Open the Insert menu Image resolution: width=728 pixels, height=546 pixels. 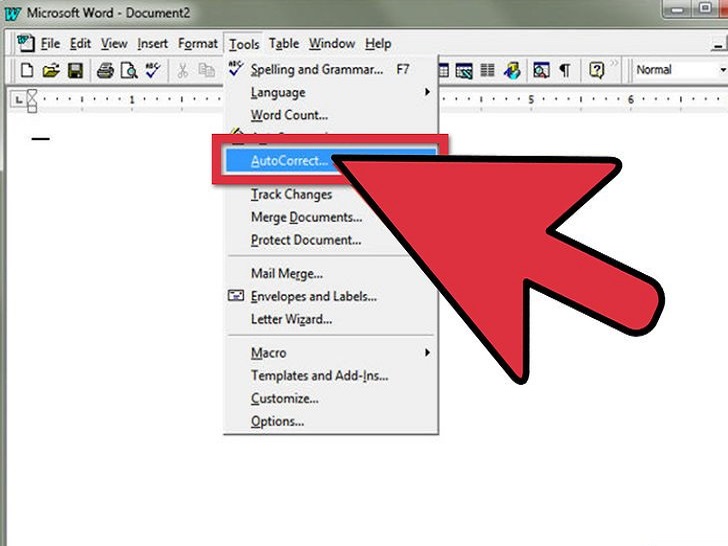[x=152, y=44]
